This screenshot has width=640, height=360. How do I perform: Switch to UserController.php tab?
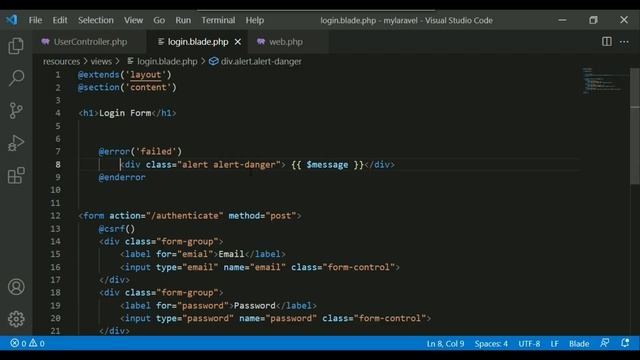click(90, 42)
